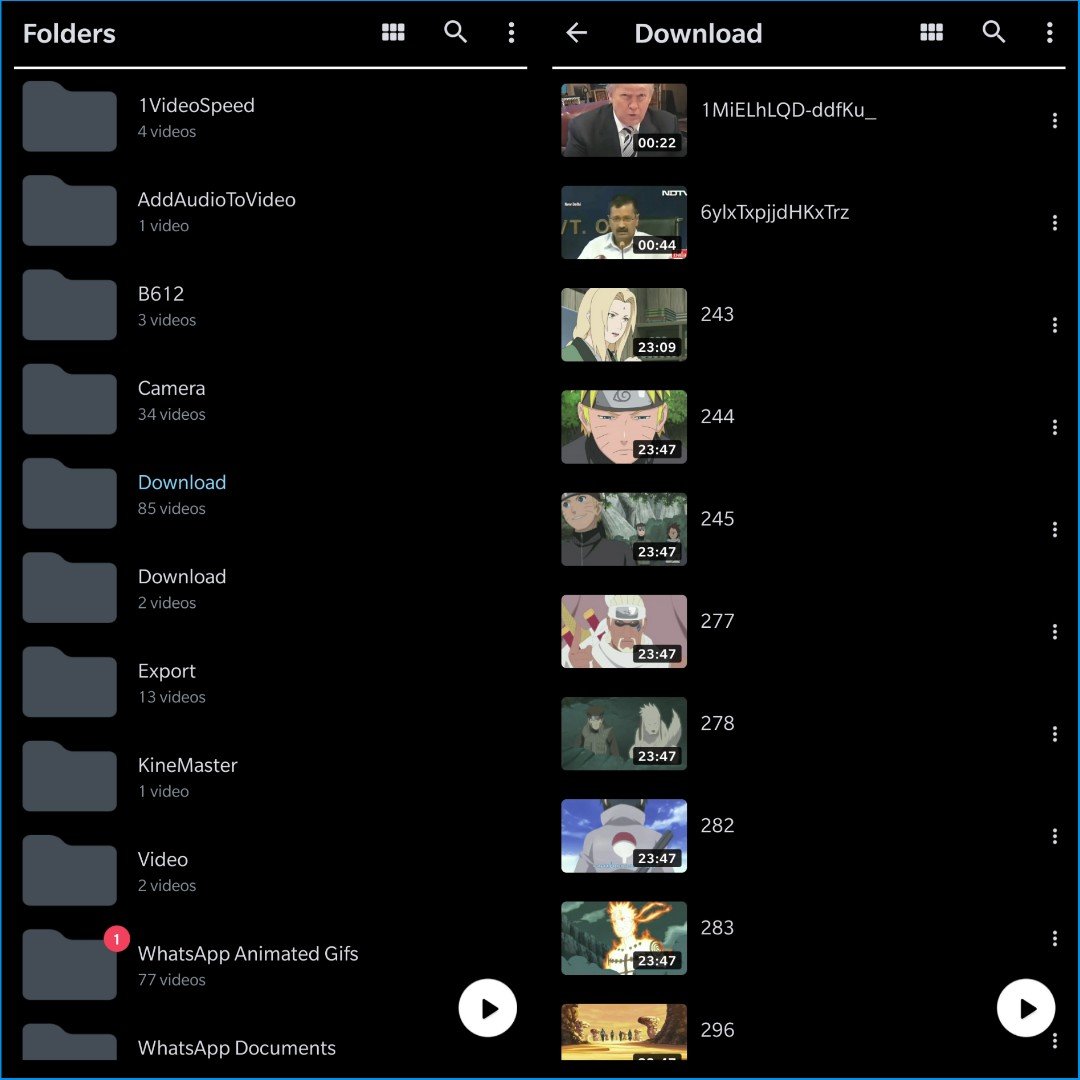The image size is (1080, 1080).
Task: Open the 1VideoSpeed folder icon
Action: [x=70, y=116]
